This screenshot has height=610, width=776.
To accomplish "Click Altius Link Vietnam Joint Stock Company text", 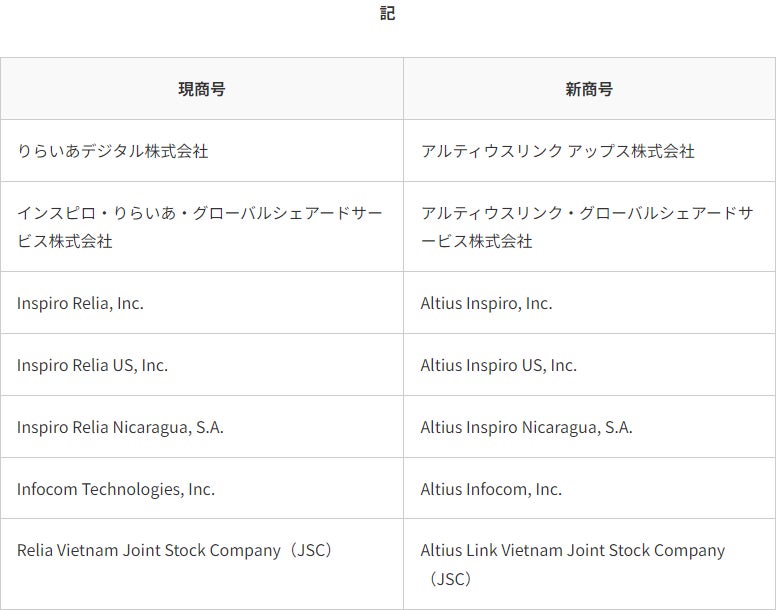I will click(573, 550).
